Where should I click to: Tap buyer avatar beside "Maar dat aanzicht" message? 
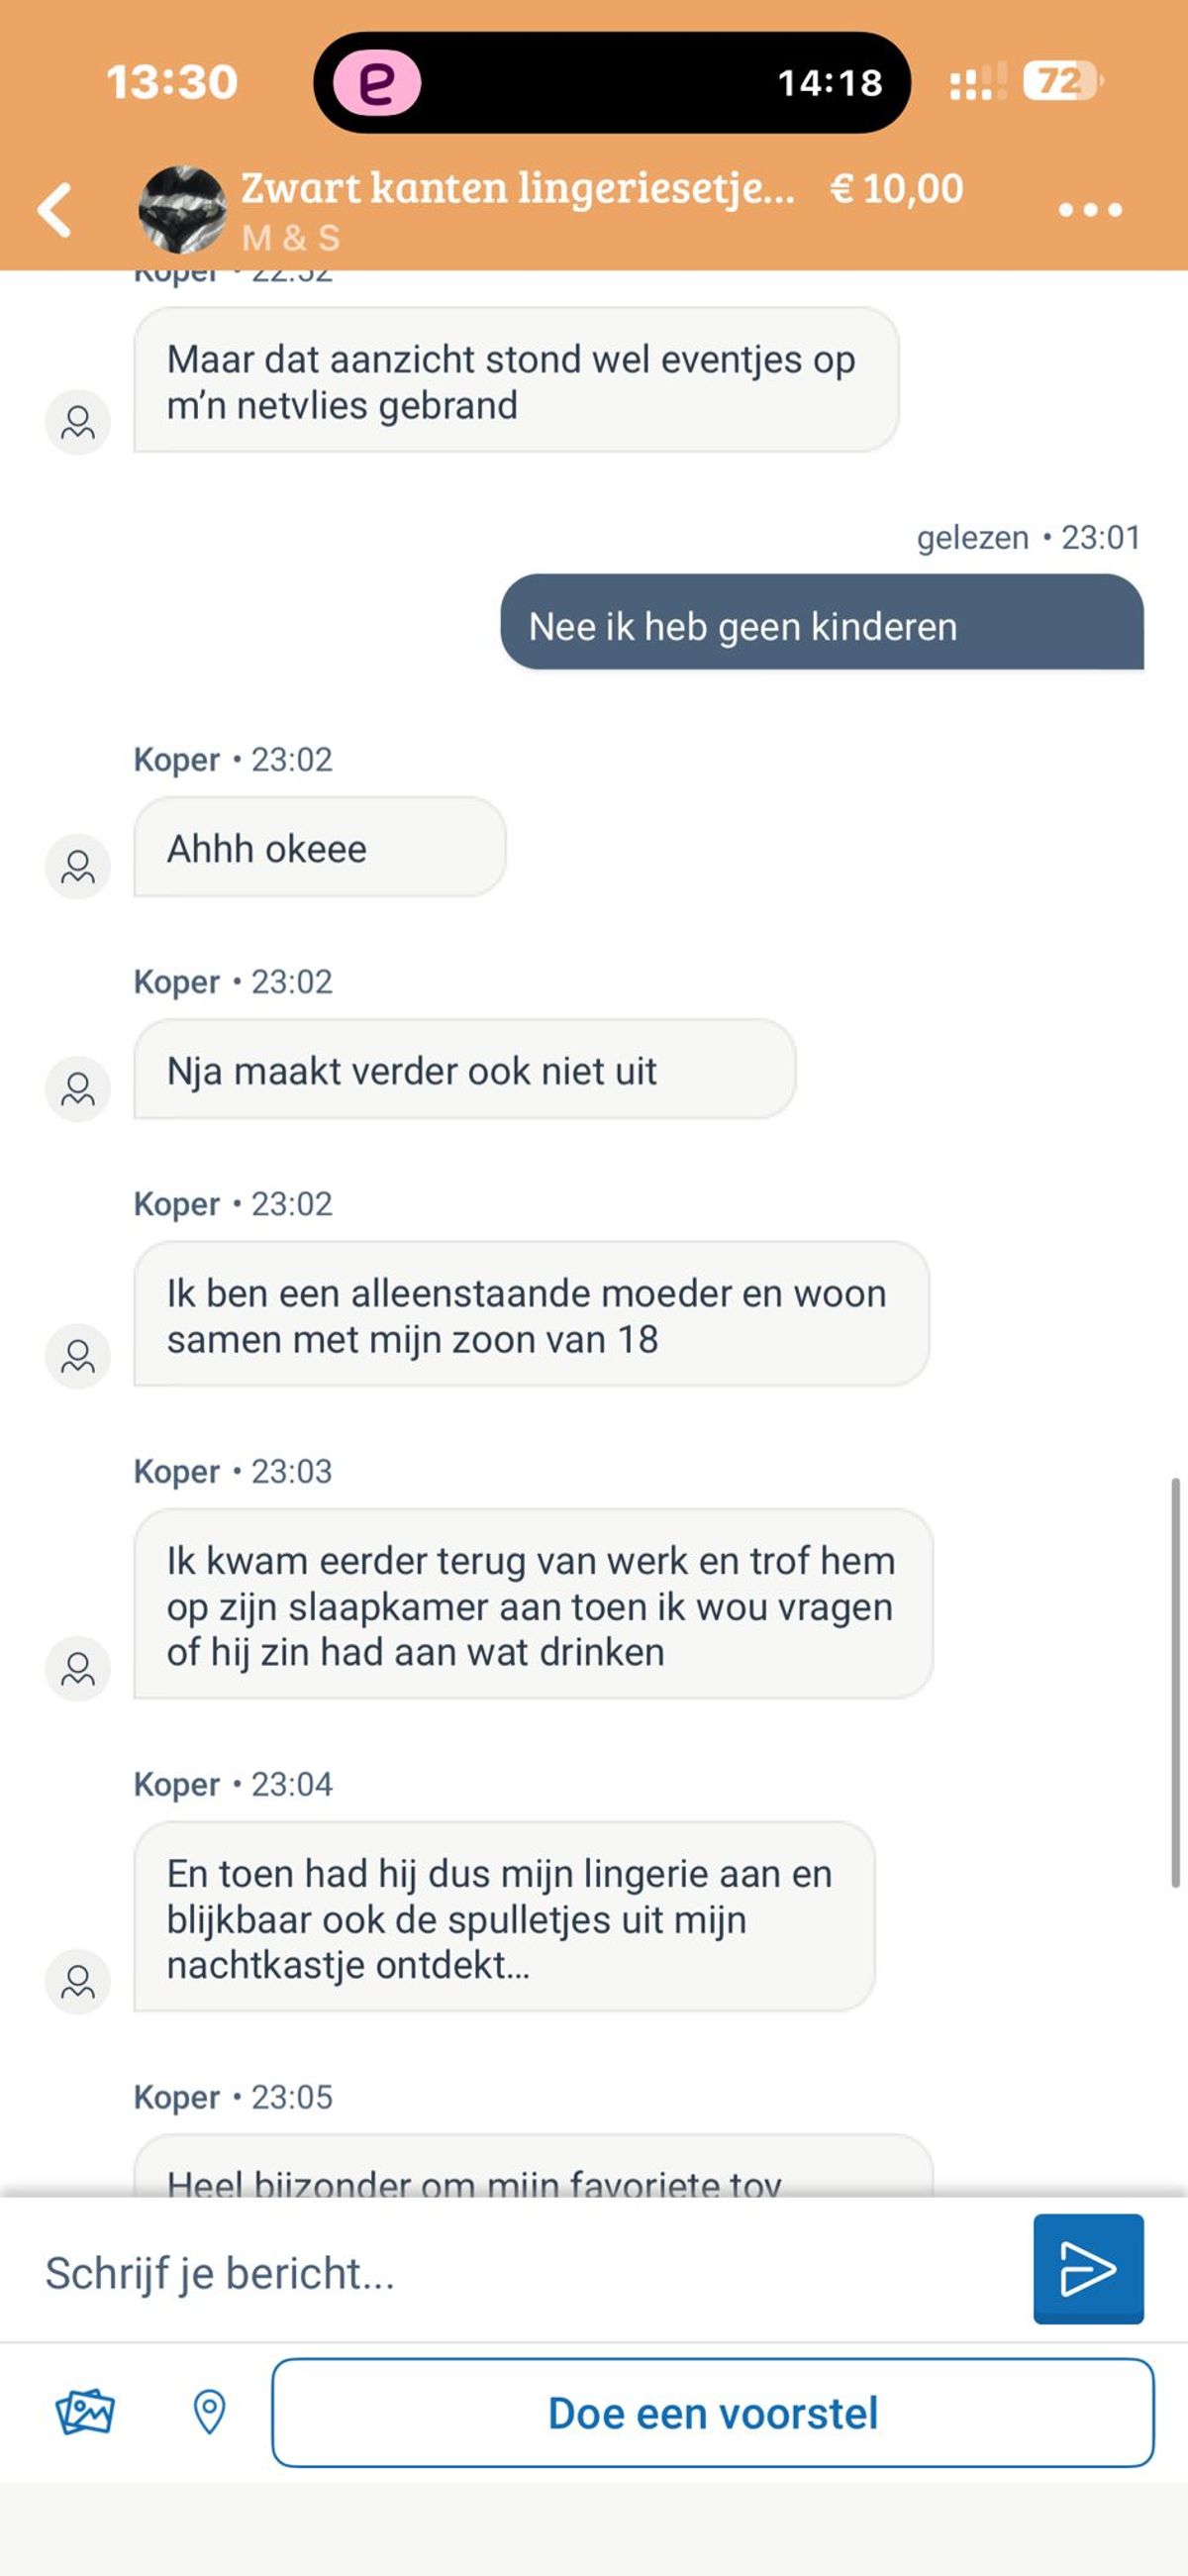(78, 422)
